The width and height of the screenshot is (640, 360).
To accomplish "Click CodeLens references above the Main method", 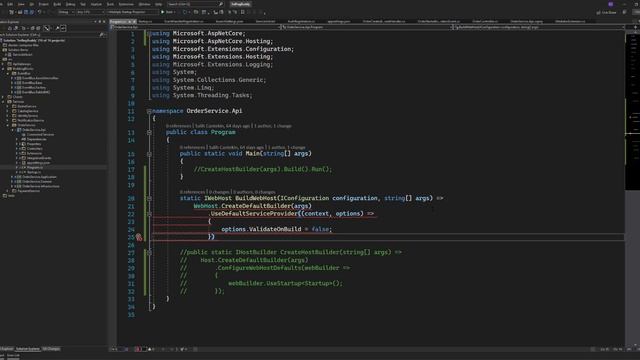I will point(192,147).
